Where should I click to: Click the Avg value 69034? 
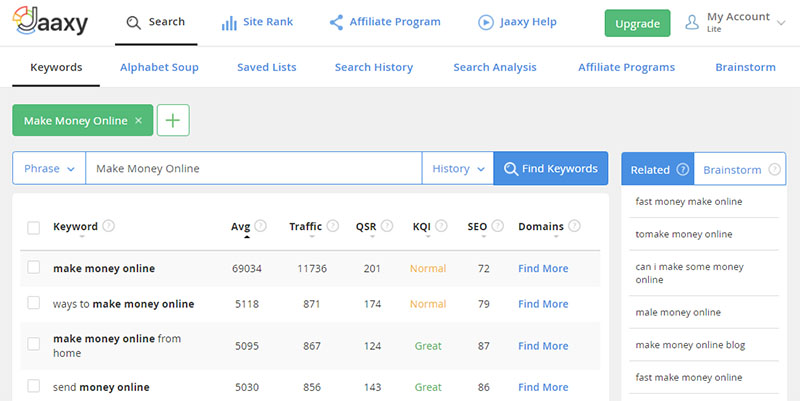(x=247, y=268)
